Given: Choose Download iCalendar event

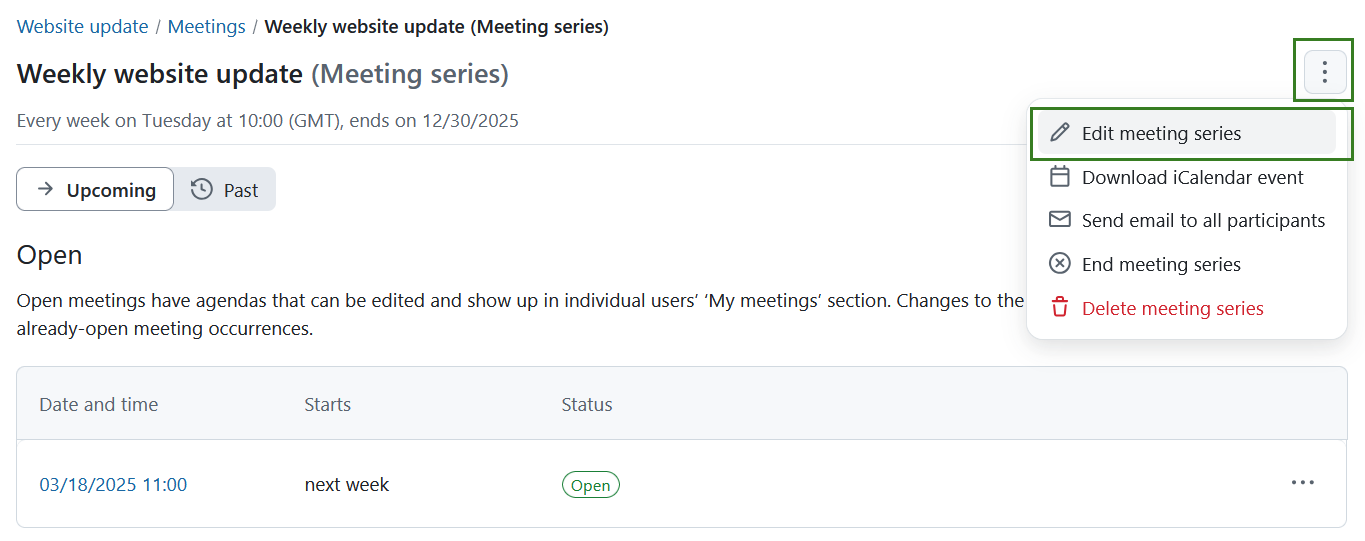Looking at the screenshot, I should pyautogui.click(x=1192, y=178).
